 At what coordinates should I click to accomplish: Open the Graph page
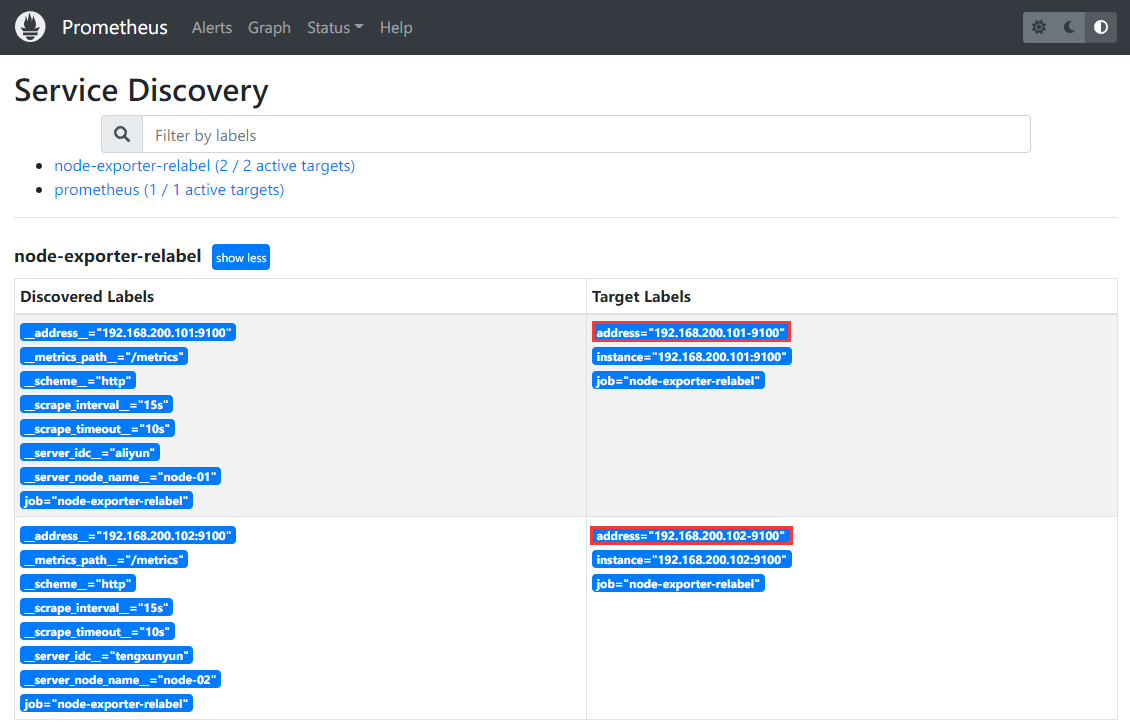[x=270, y=27]
